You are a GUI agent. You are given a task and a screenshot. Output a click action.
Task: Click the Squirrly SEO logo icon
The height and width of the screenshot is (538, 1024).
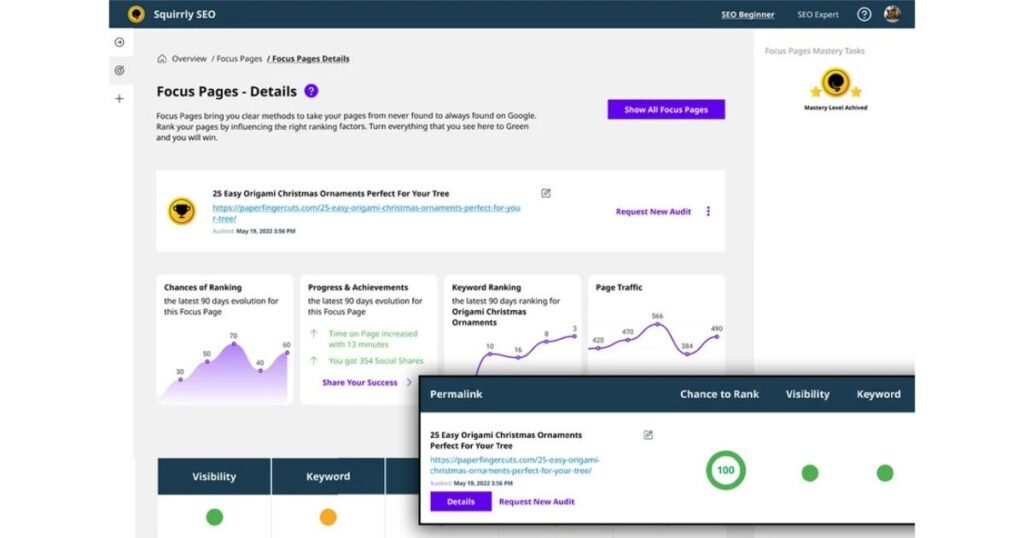pyautogui.click(x=136, y=14)
